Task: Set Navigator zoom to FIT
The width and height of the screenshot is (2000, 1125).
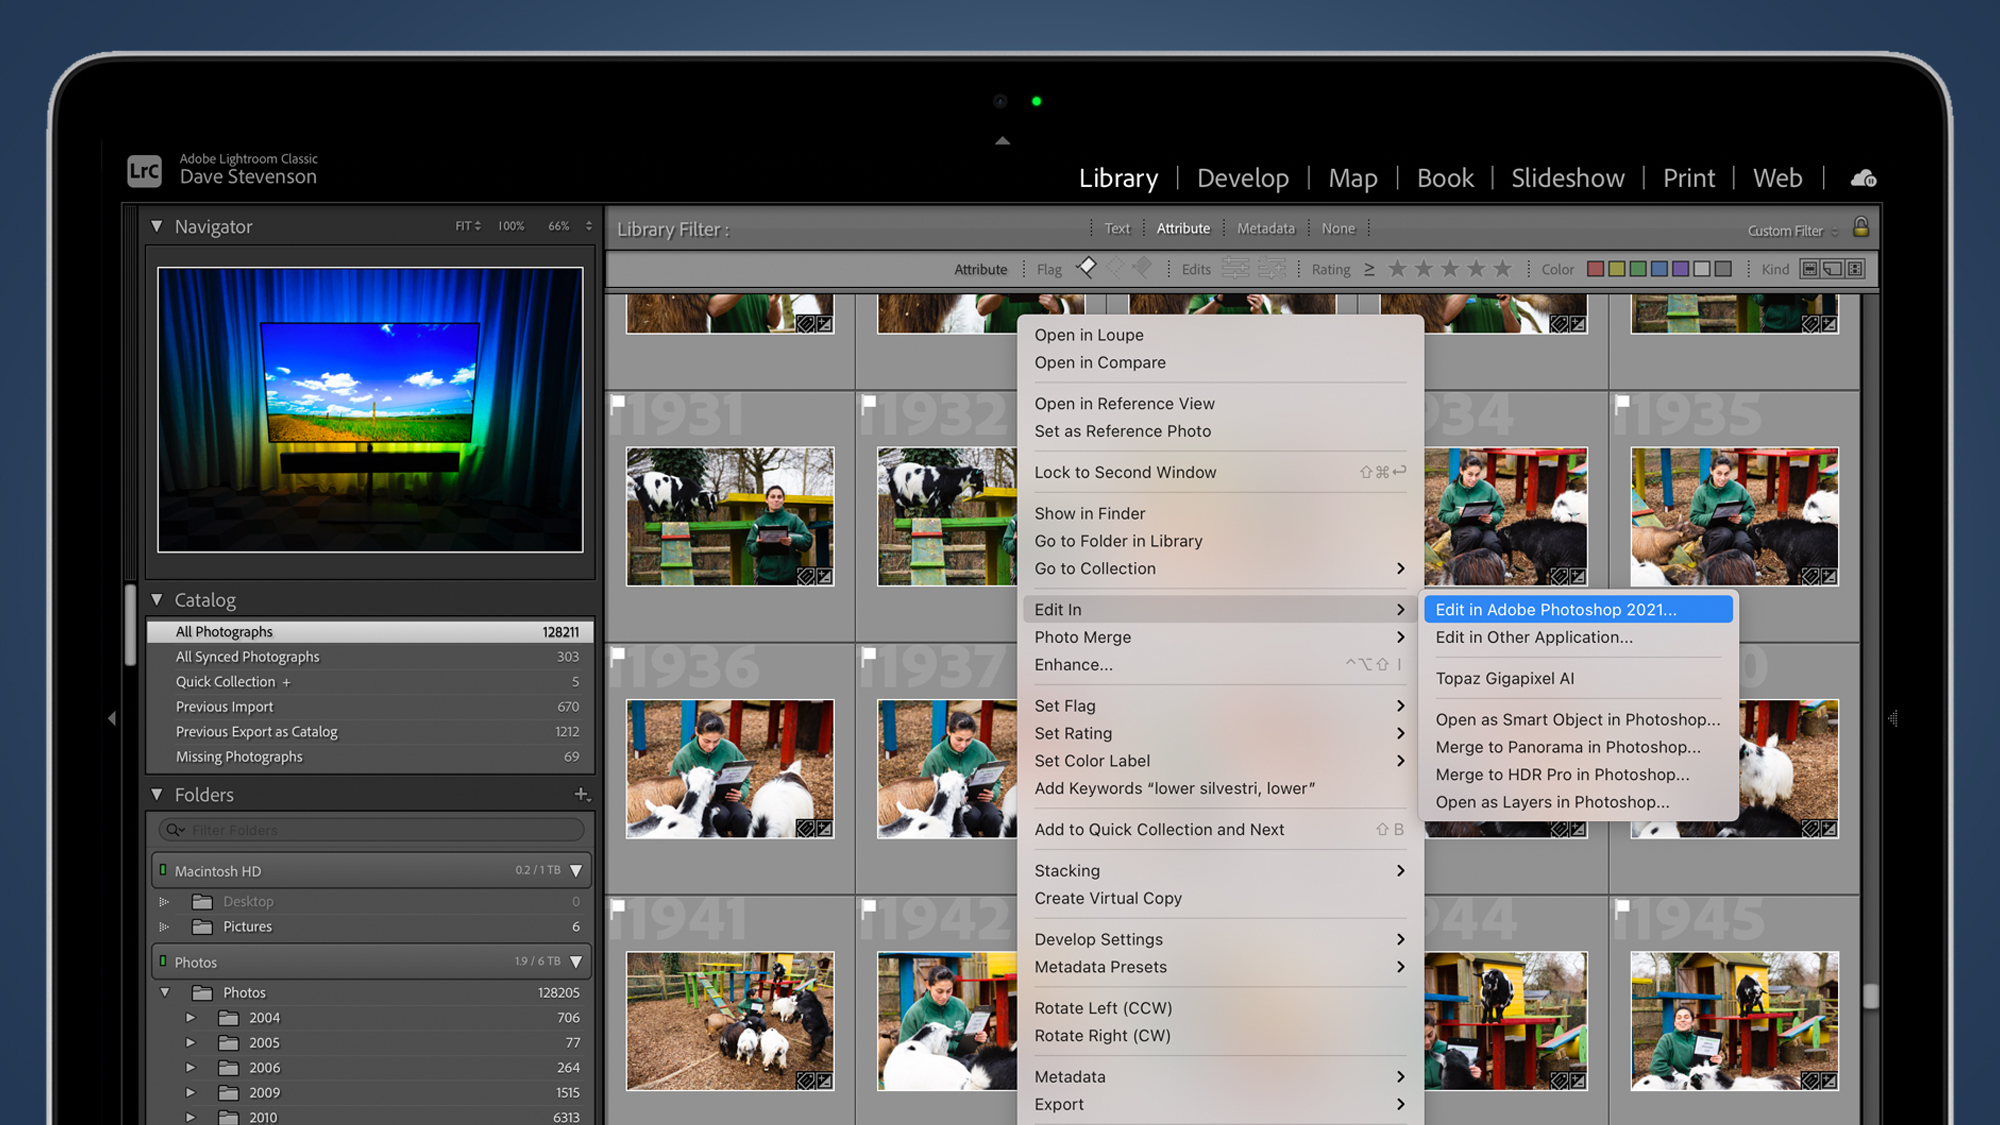Action: point(468,226)
